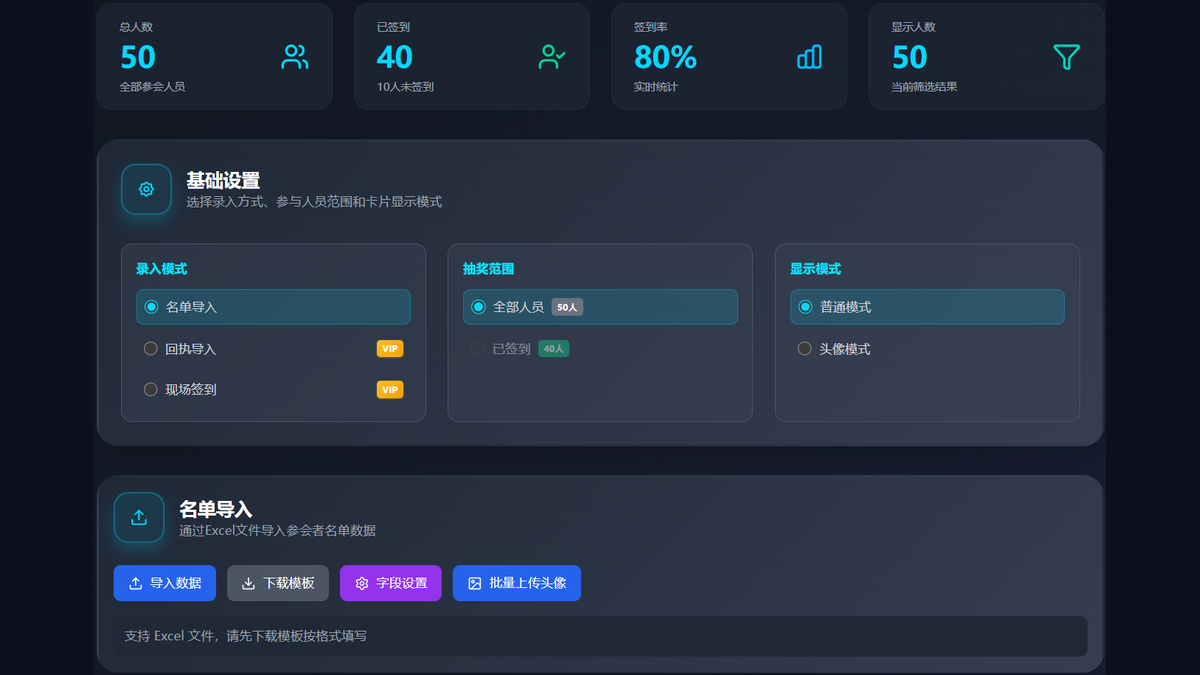Click the 显示模式 section label
Viewport: 1200px width, 675px height.
(x=816, y=269)
